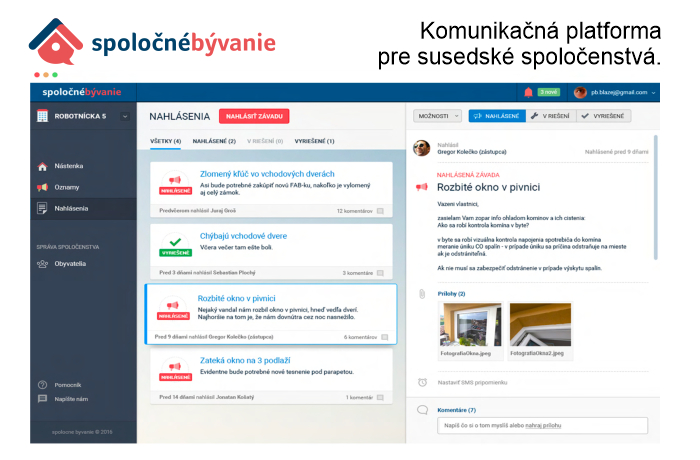Click the comment input field
This screenshot has height=460, width=700.
point(542,426)
